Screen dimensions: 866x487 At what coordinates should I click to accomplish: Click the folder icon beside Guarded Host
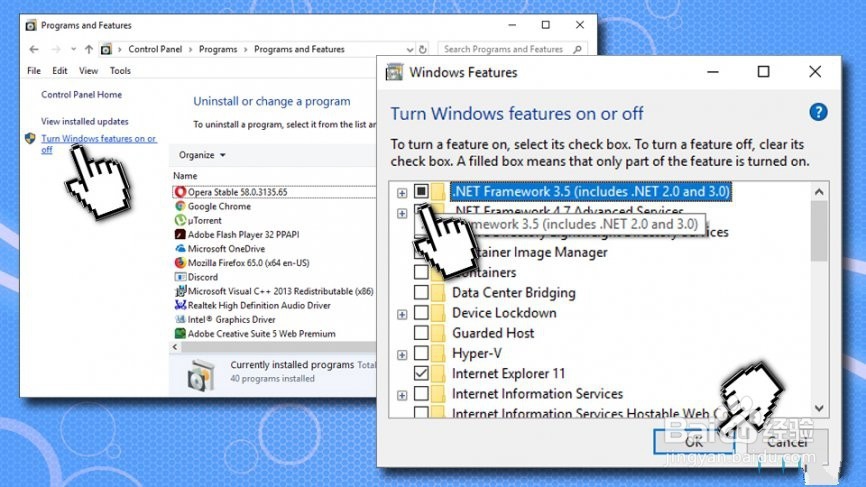(438, 333)
